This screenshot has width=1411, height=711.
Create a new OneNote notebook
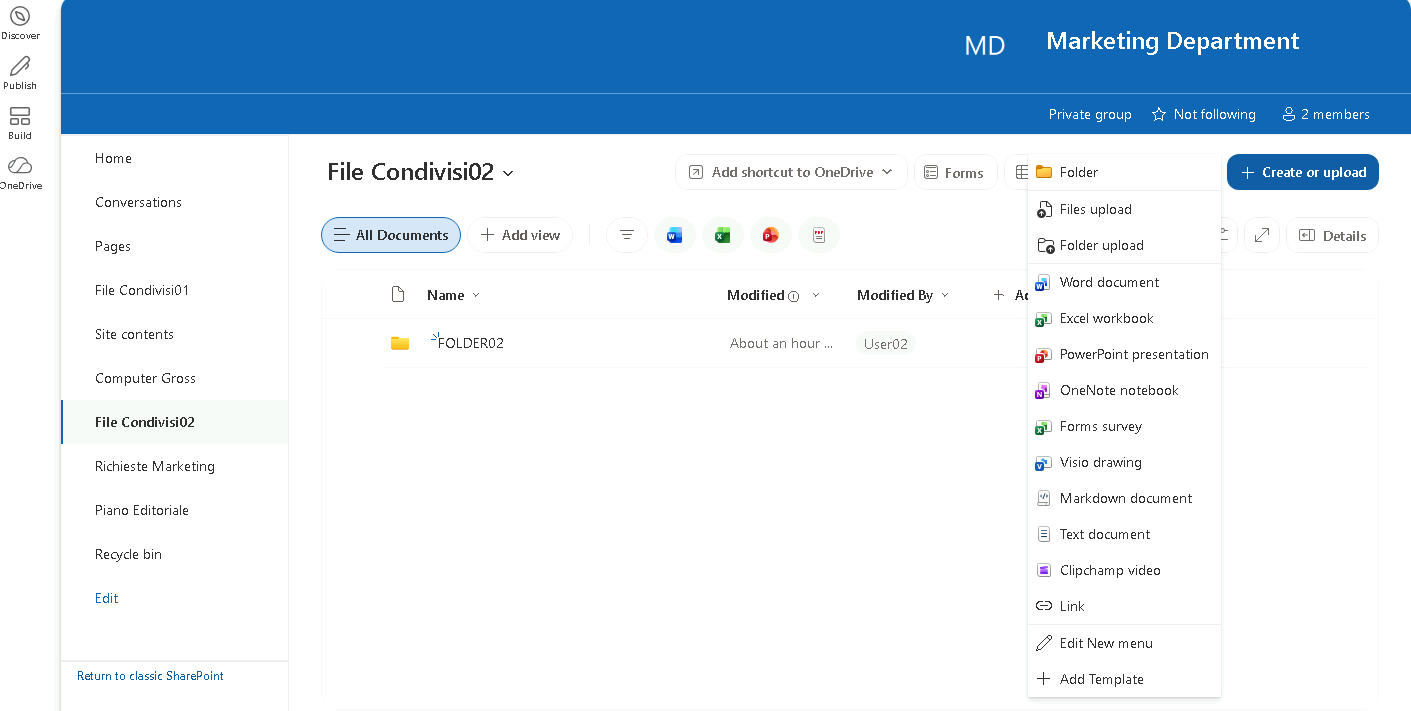click(x=1124, y=390)
